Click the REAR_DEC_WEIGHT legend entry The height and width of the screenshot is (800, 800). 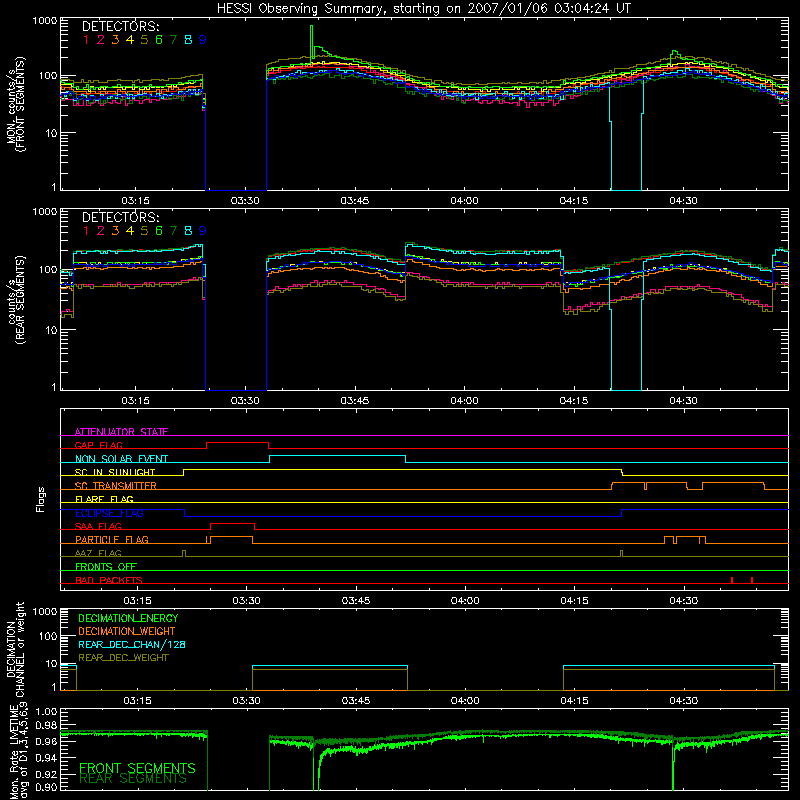tap(123, 658)
